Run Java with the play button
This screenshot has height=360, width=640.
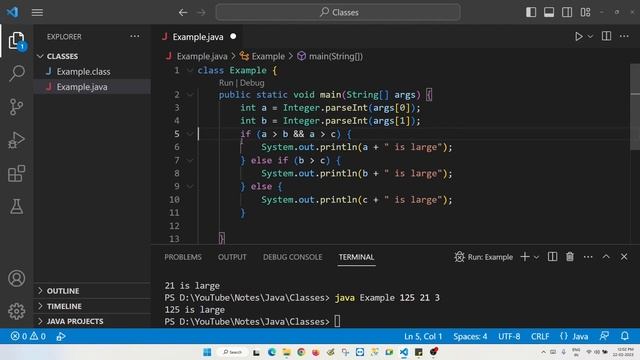click(x=578, y=36)
